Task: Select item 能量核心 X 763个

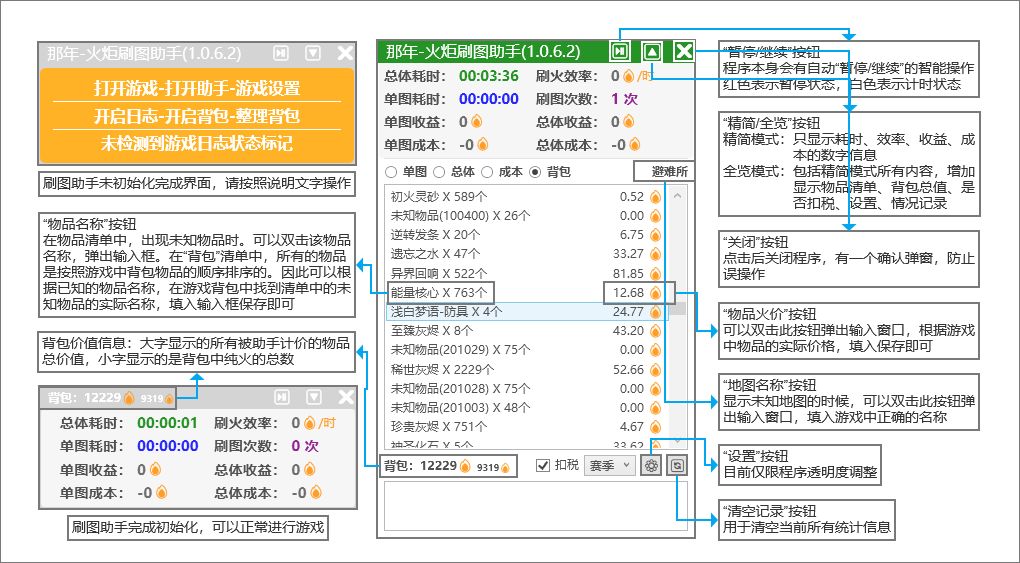Action: tap(440, 292)
